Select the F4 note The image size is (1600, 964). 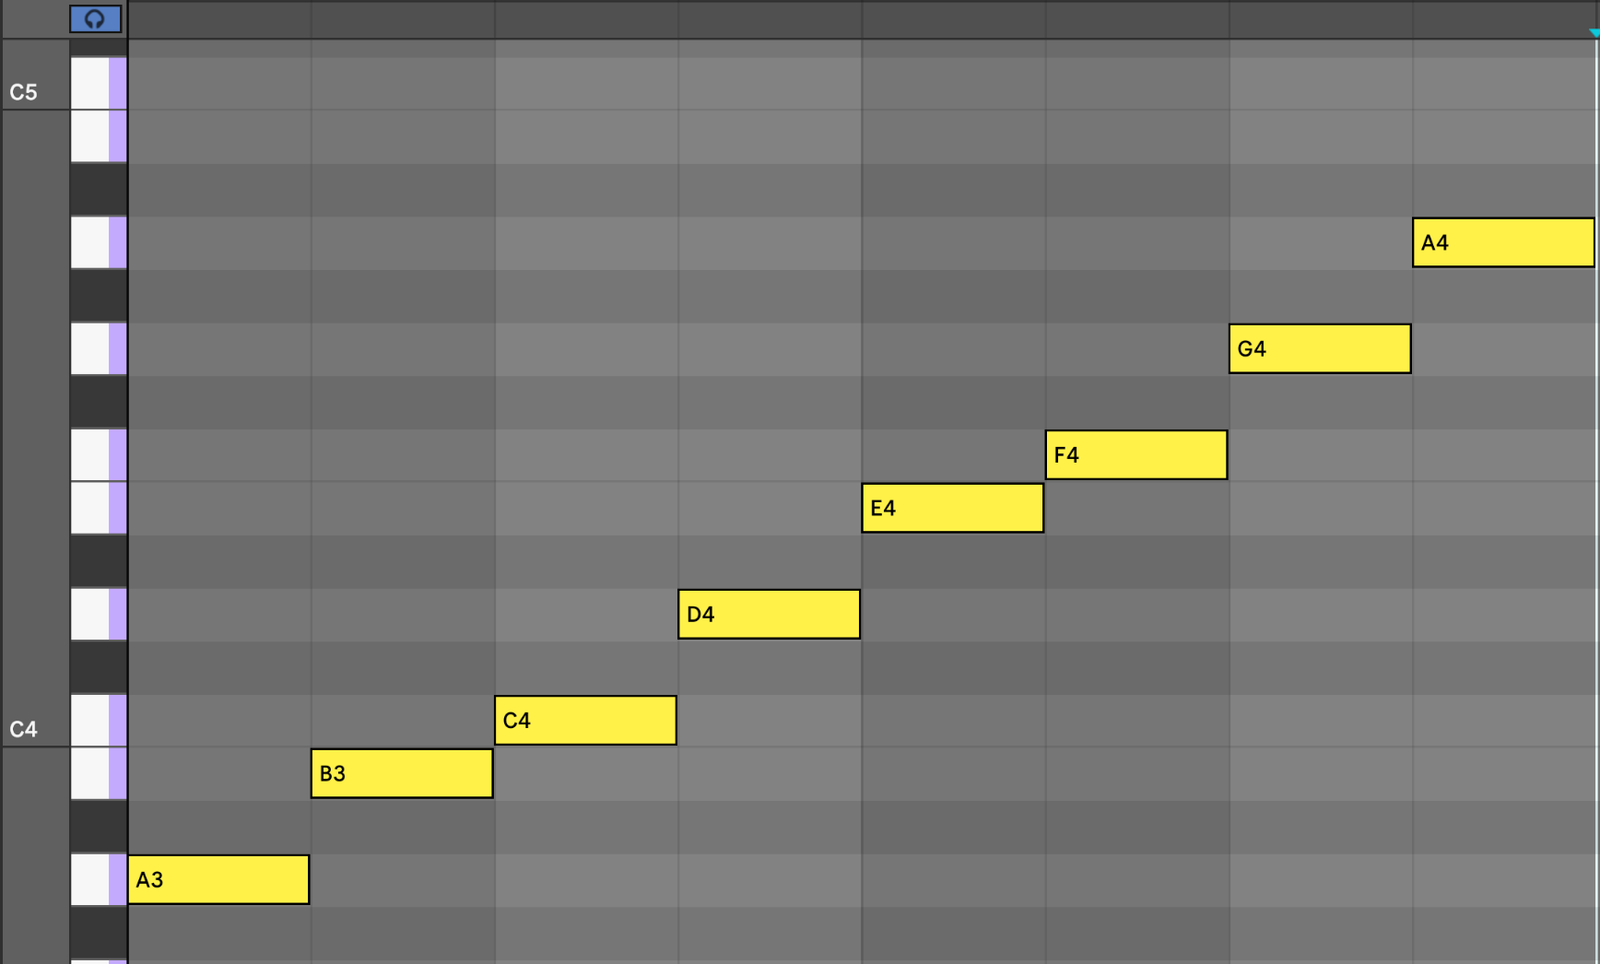click(1135, 454)
